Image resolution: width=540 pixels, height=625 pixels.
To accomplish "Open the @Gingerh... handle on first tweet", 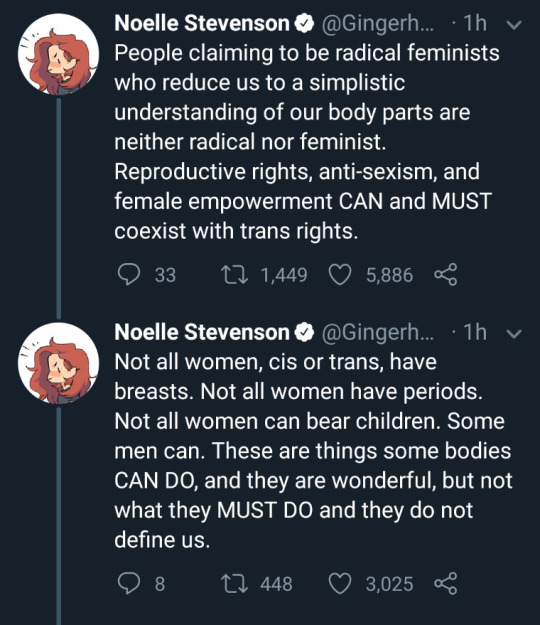I will pos(377,24).
